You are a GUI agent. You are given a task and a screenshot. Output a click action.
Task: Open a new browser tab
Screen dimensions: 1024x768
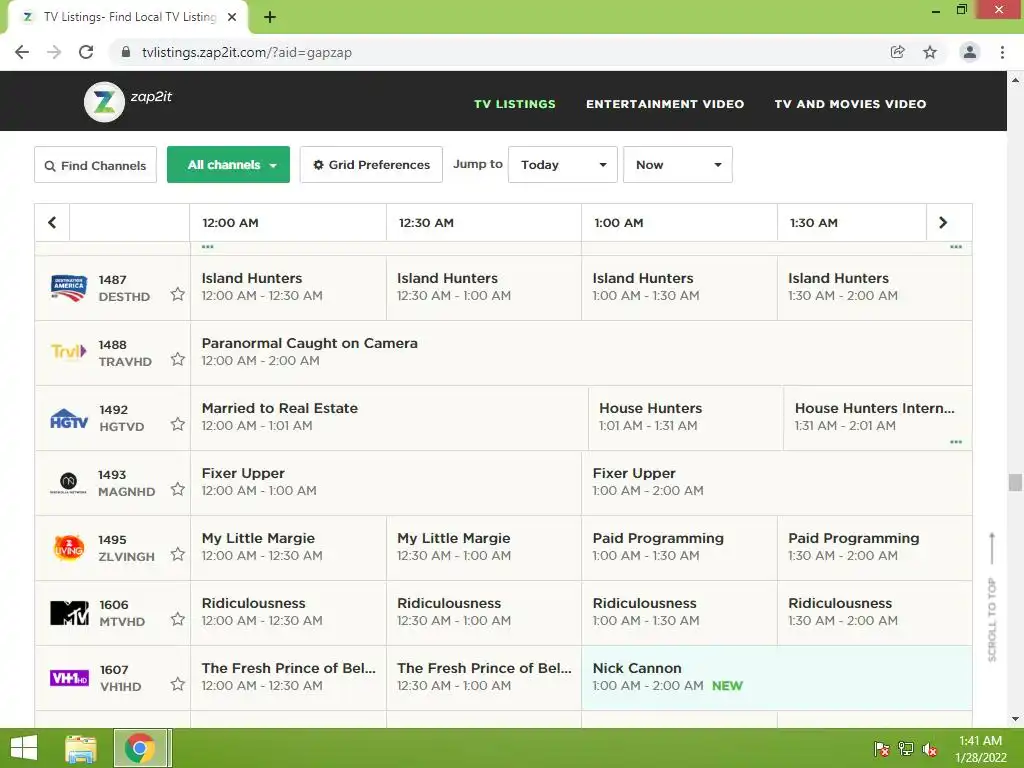click(270, 17)
